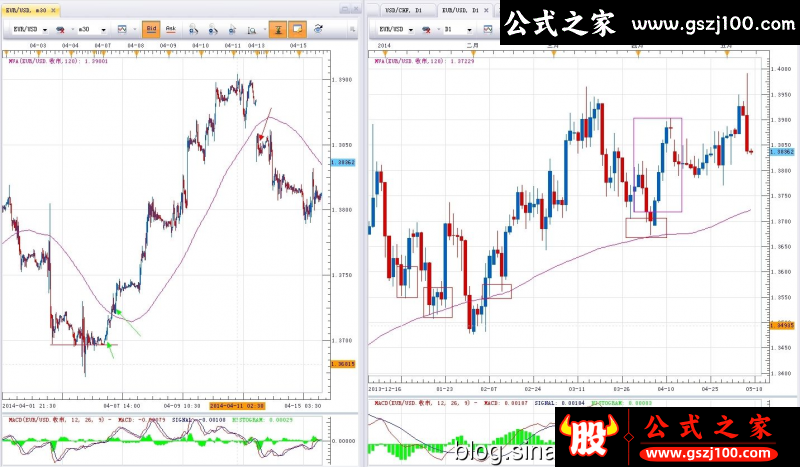Select the MVA 1.37229 indicator label on the D1 chart
This screenshot has width=800, height=467.
tap(424, 61)
